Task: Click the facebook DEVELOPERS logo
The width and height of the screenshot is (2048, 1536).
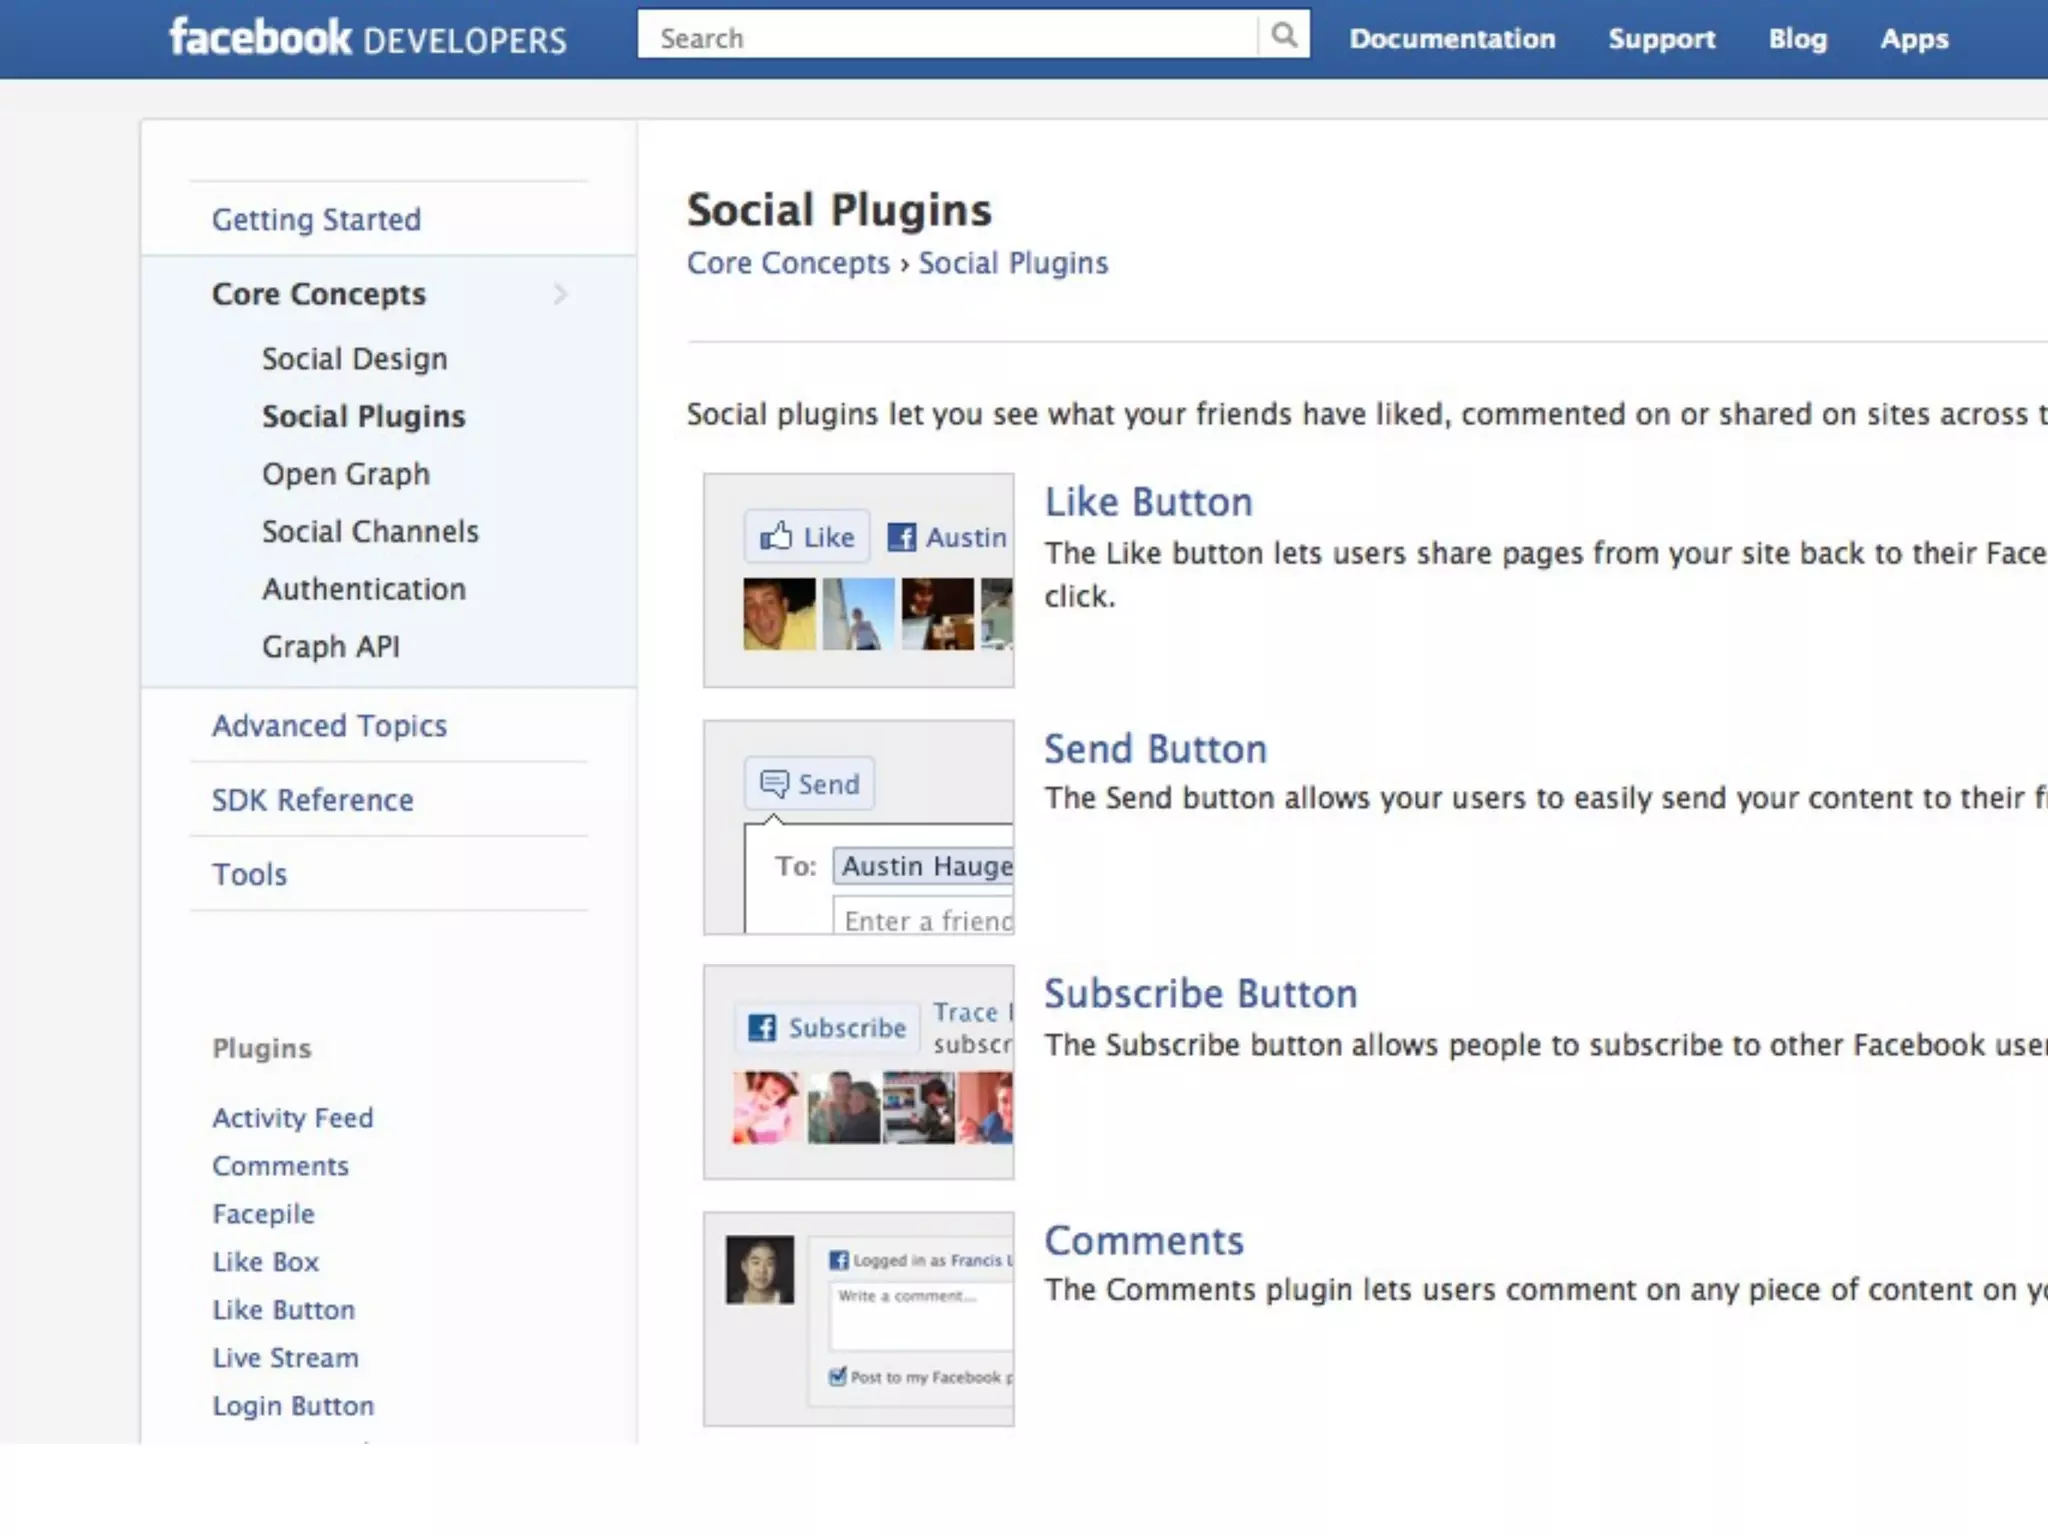Action: tap(367, 38)
